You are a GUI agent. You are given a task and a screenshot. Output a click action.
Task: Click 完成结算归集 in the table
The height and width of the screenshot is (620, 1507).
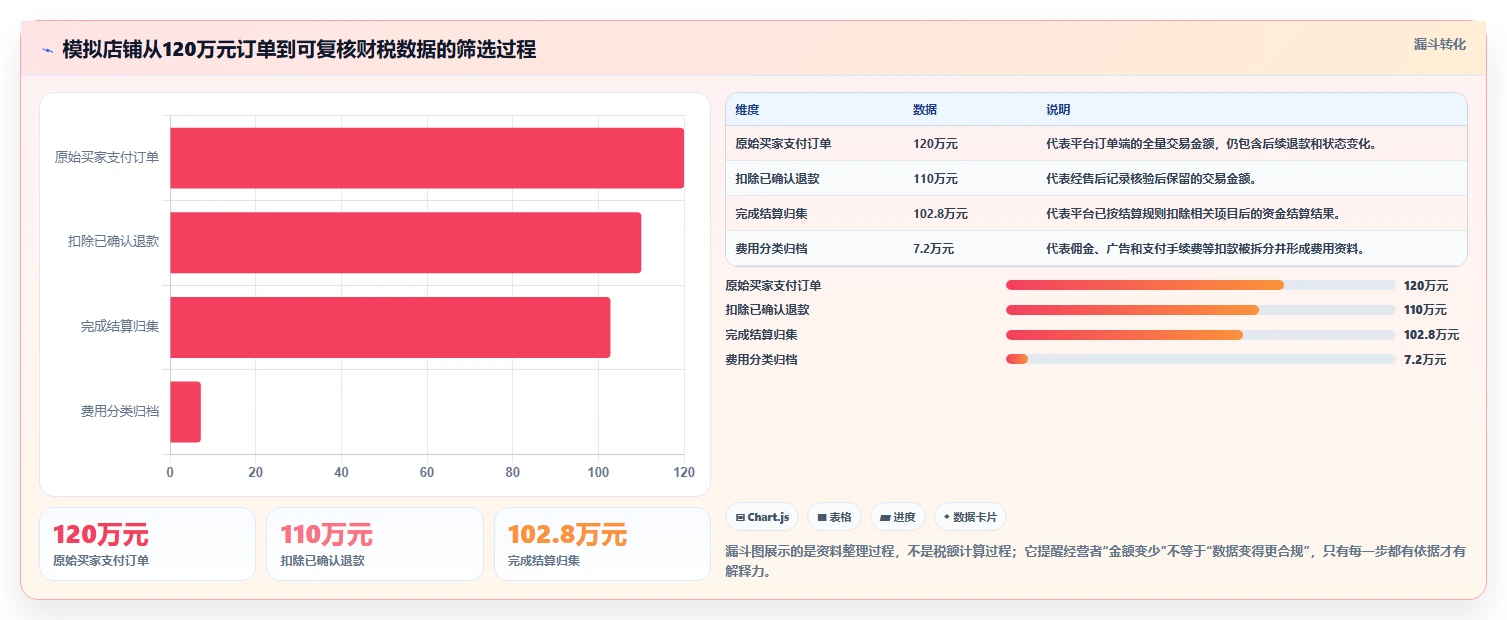[x=771, y=214]
